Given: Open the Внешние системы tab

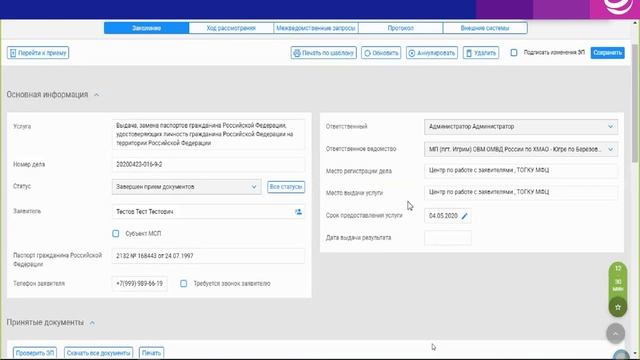Looking at the screenshot, I should pyautogui.click(x=485, y=28).
